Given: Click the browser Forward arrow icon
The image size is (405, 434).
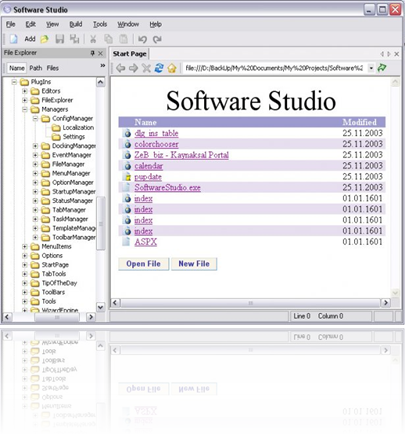Looking at the screenshot, I should pos(133,68).
